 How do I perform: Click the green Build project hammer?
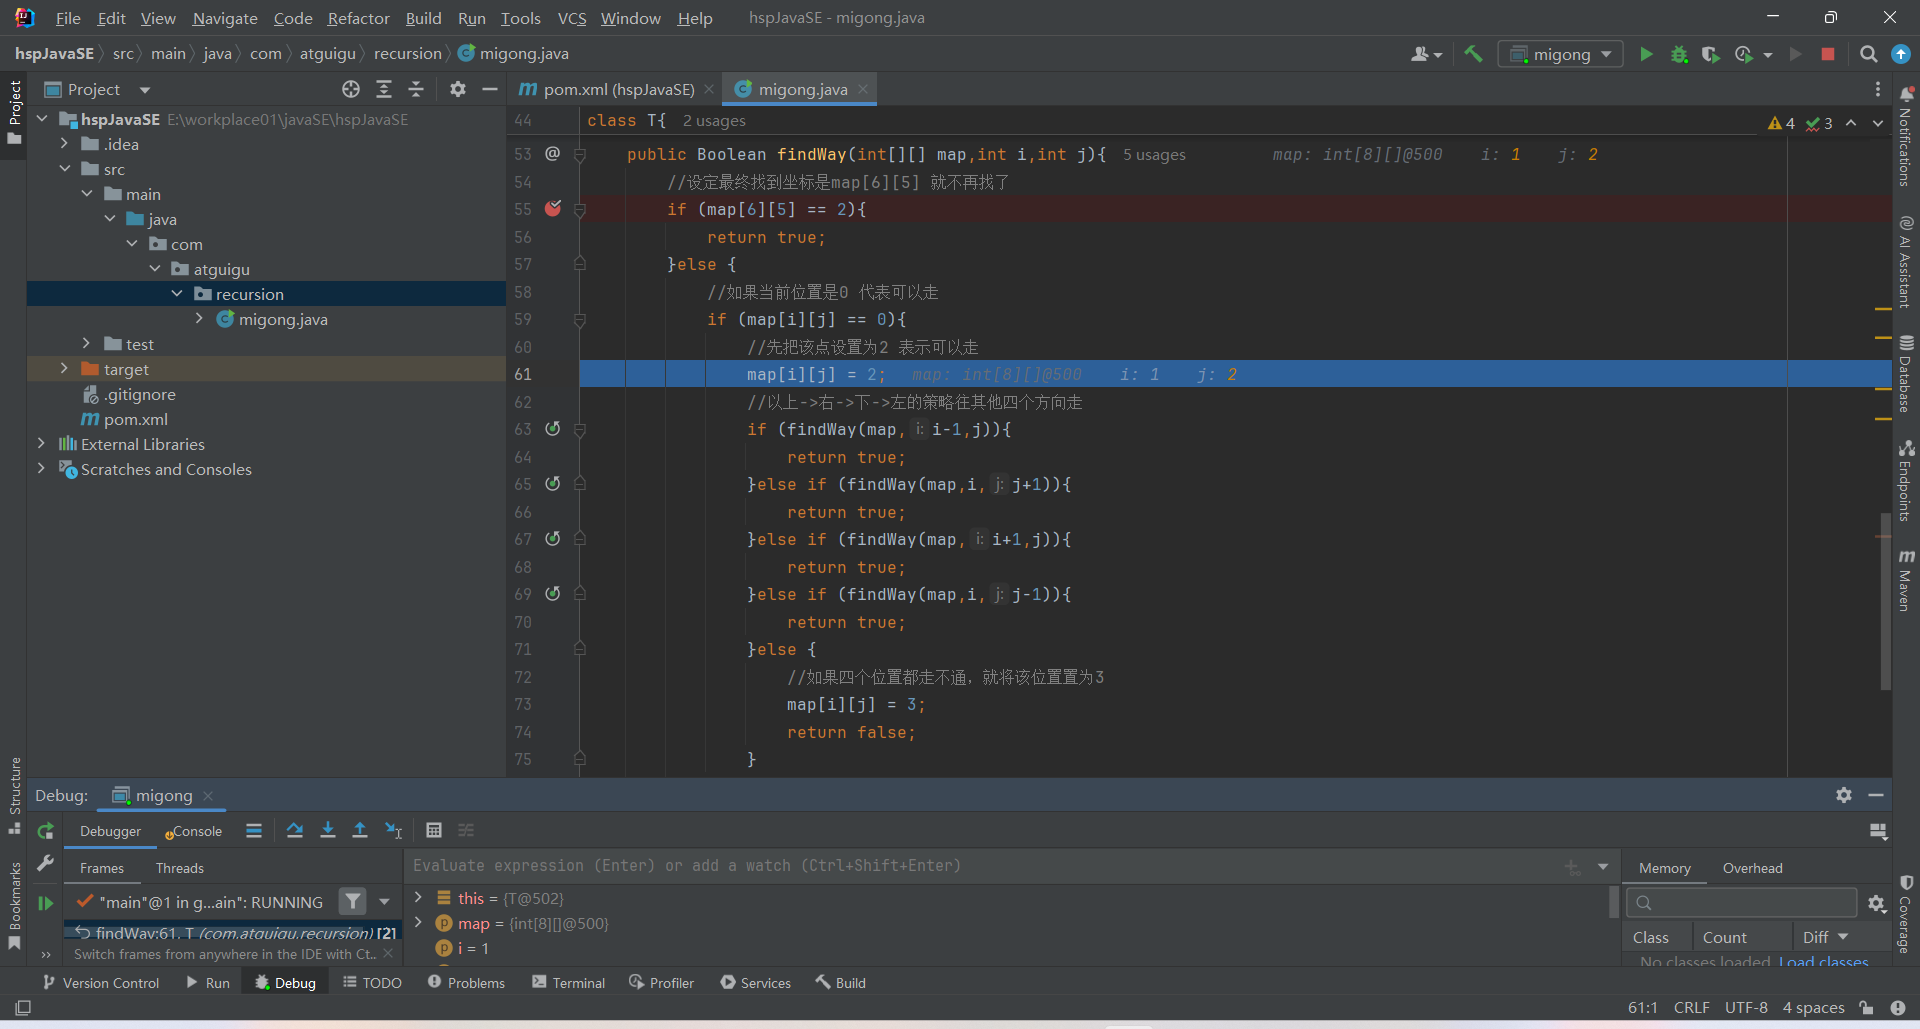(1473, 54)
